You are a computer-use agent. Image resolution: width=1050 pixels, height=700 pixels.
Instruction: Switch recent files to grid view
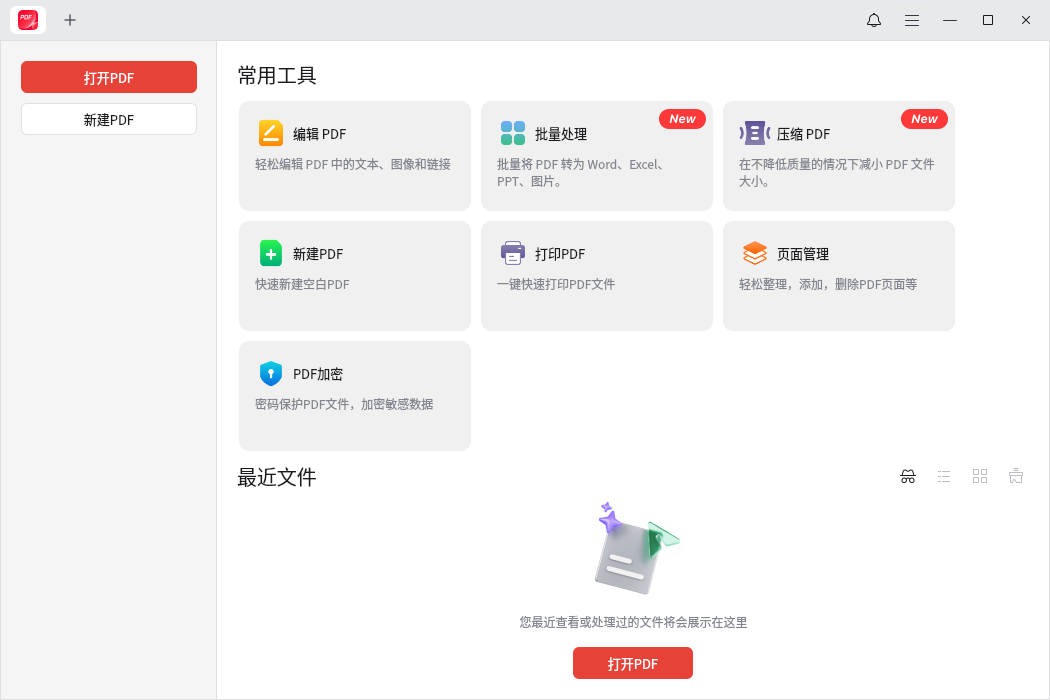click(x=980, y=476)
